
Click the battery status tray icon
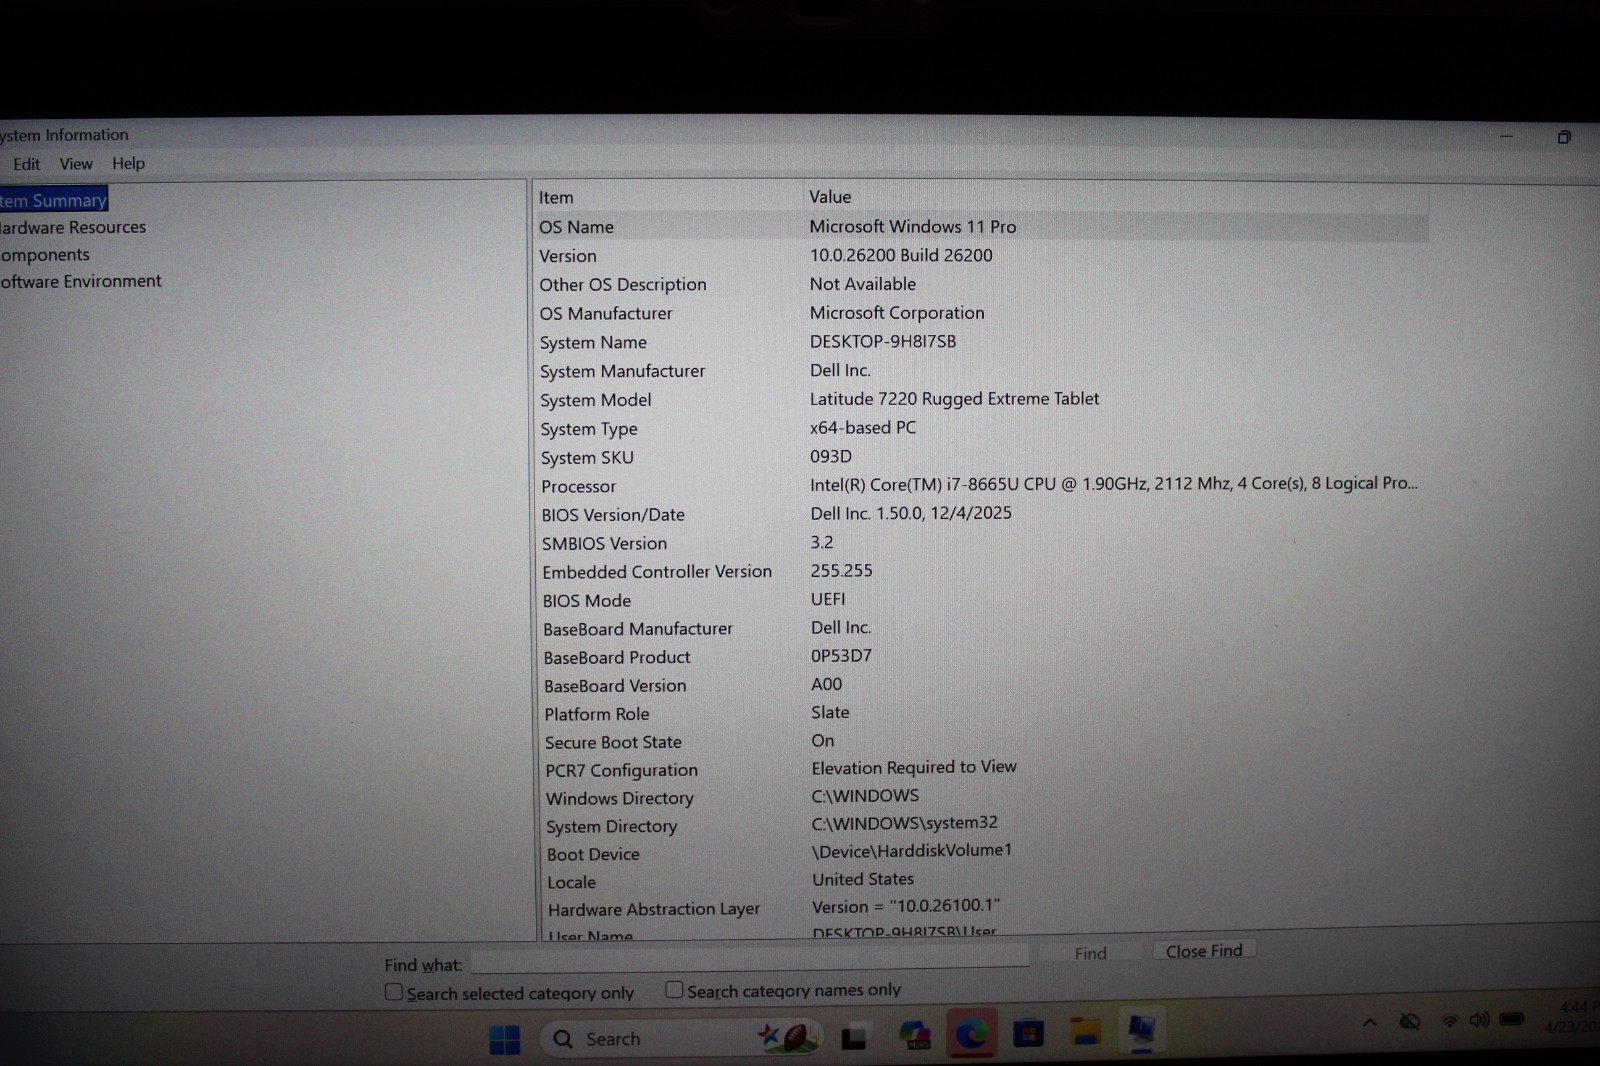coord(1512,1019)
